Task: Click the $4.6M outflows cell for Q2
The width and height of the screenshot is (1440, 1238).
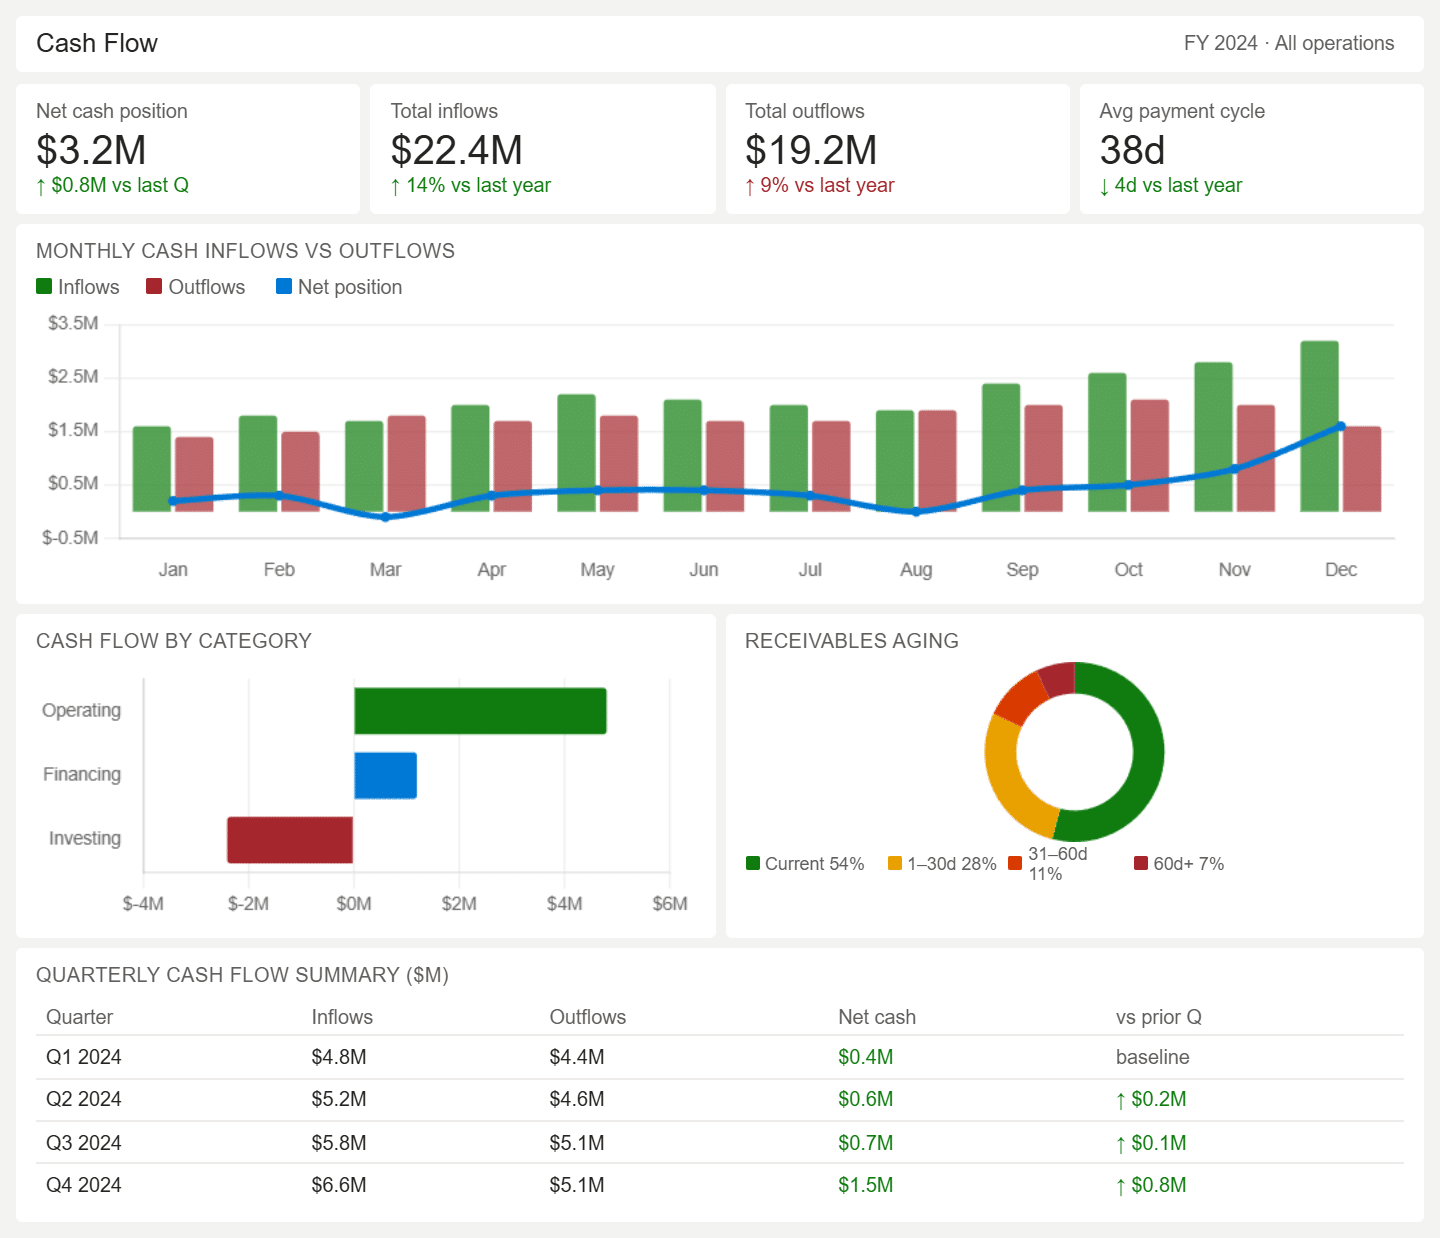Action: tap(577, 1099)
